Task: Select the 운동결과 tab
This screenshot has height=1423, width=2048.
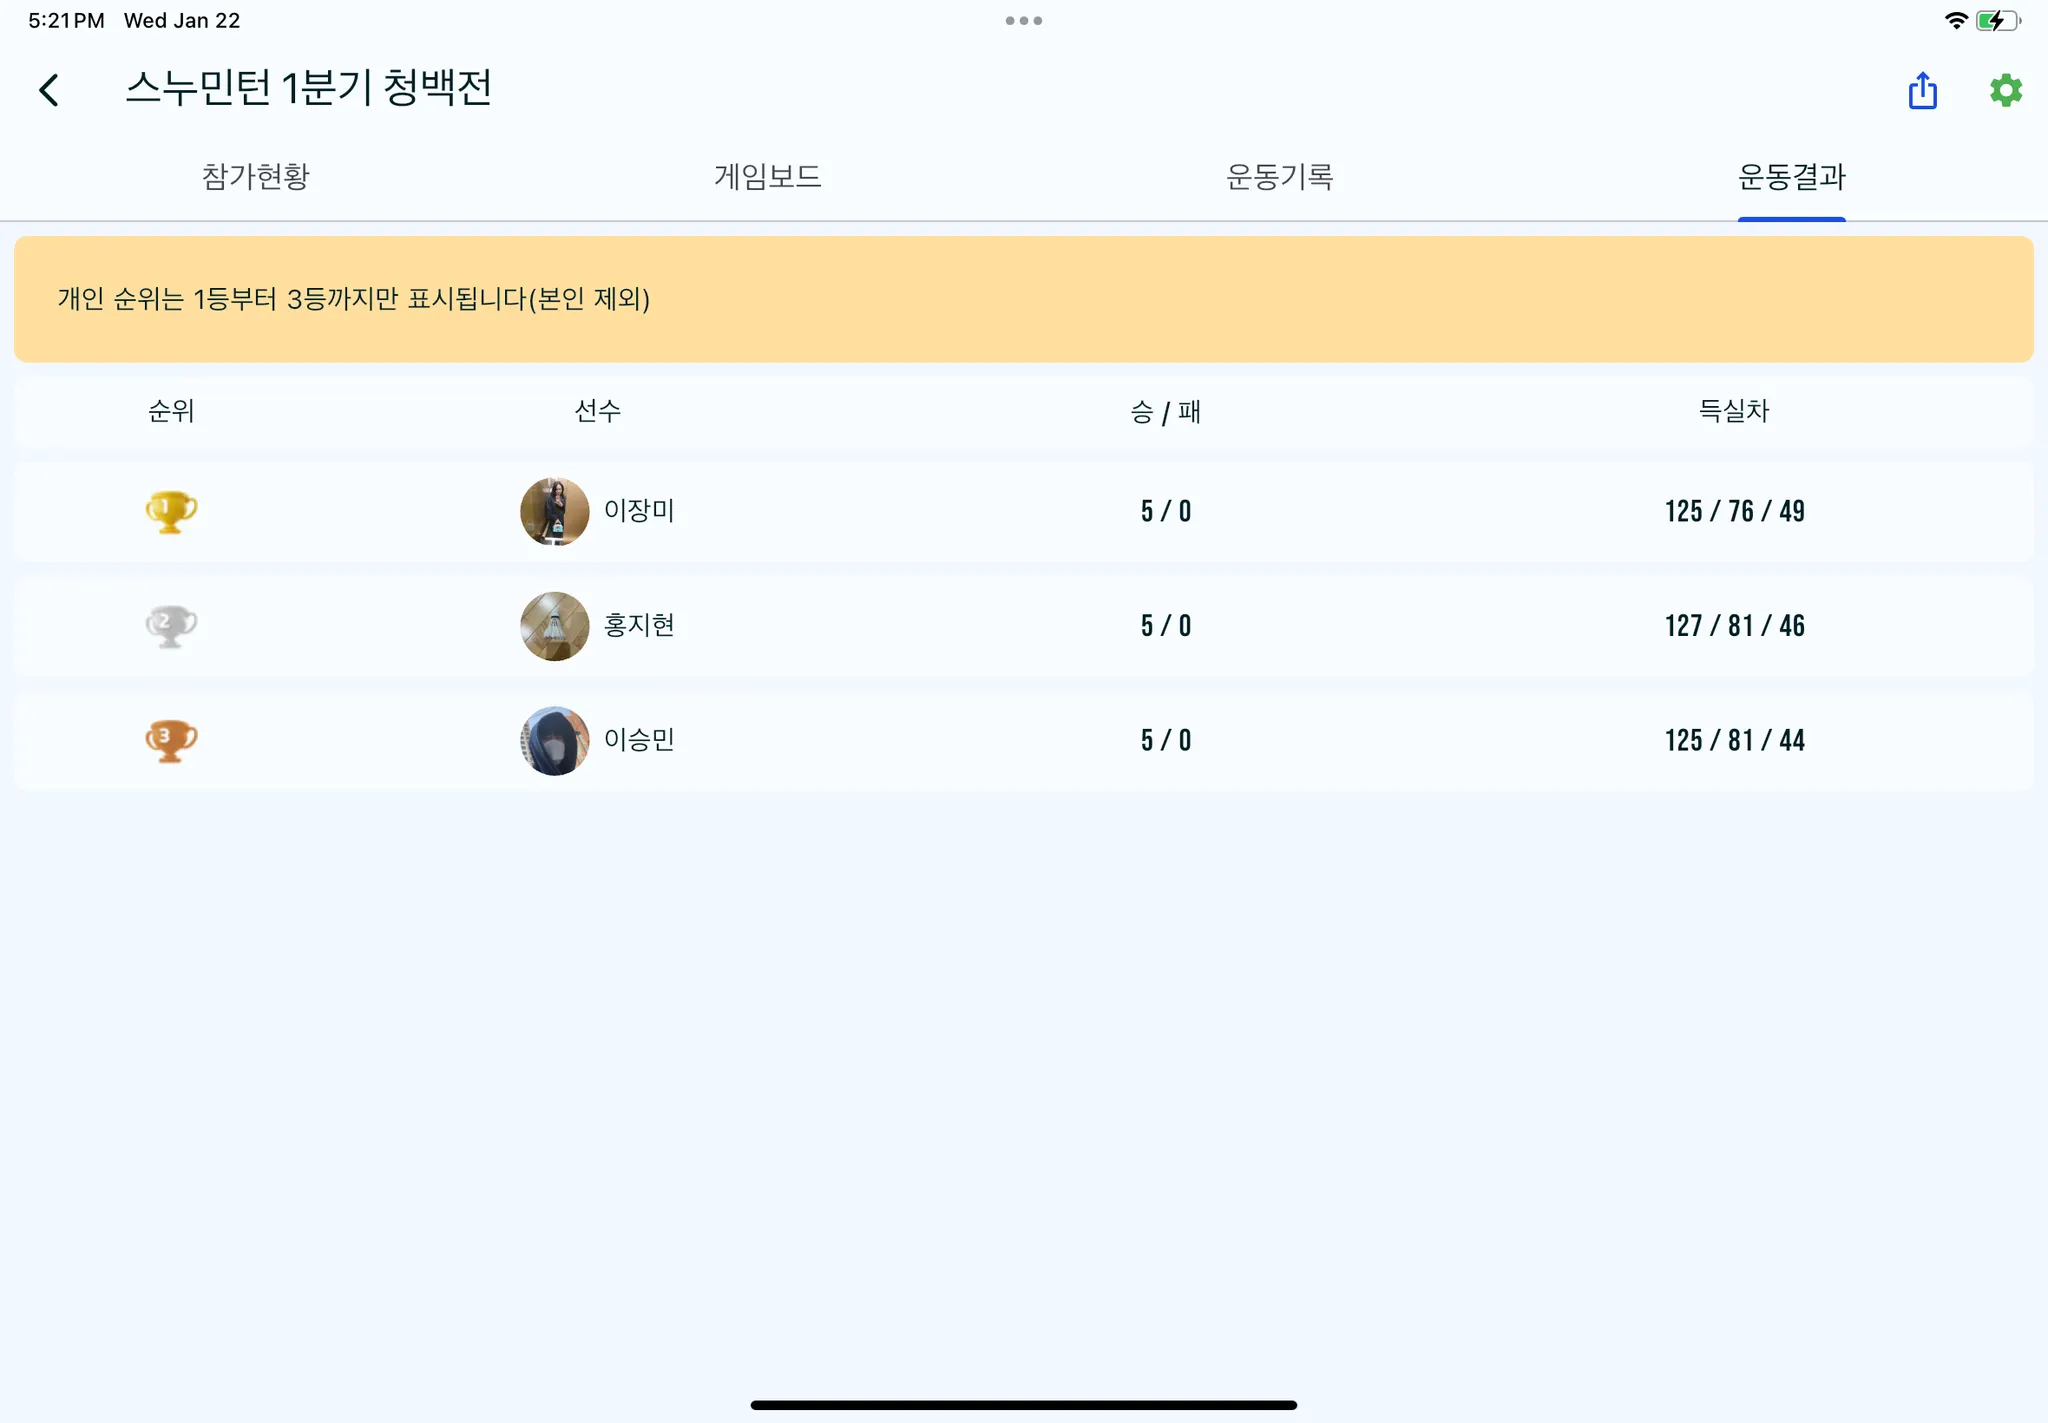Action: click(x=1791, y=177)
